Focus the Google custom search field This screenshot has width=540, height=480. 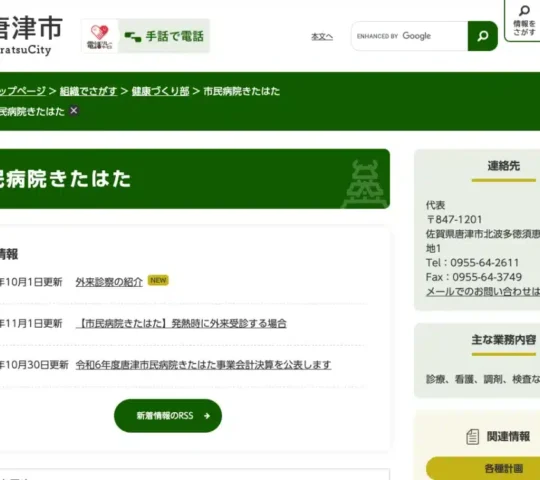tap(409, 36)
